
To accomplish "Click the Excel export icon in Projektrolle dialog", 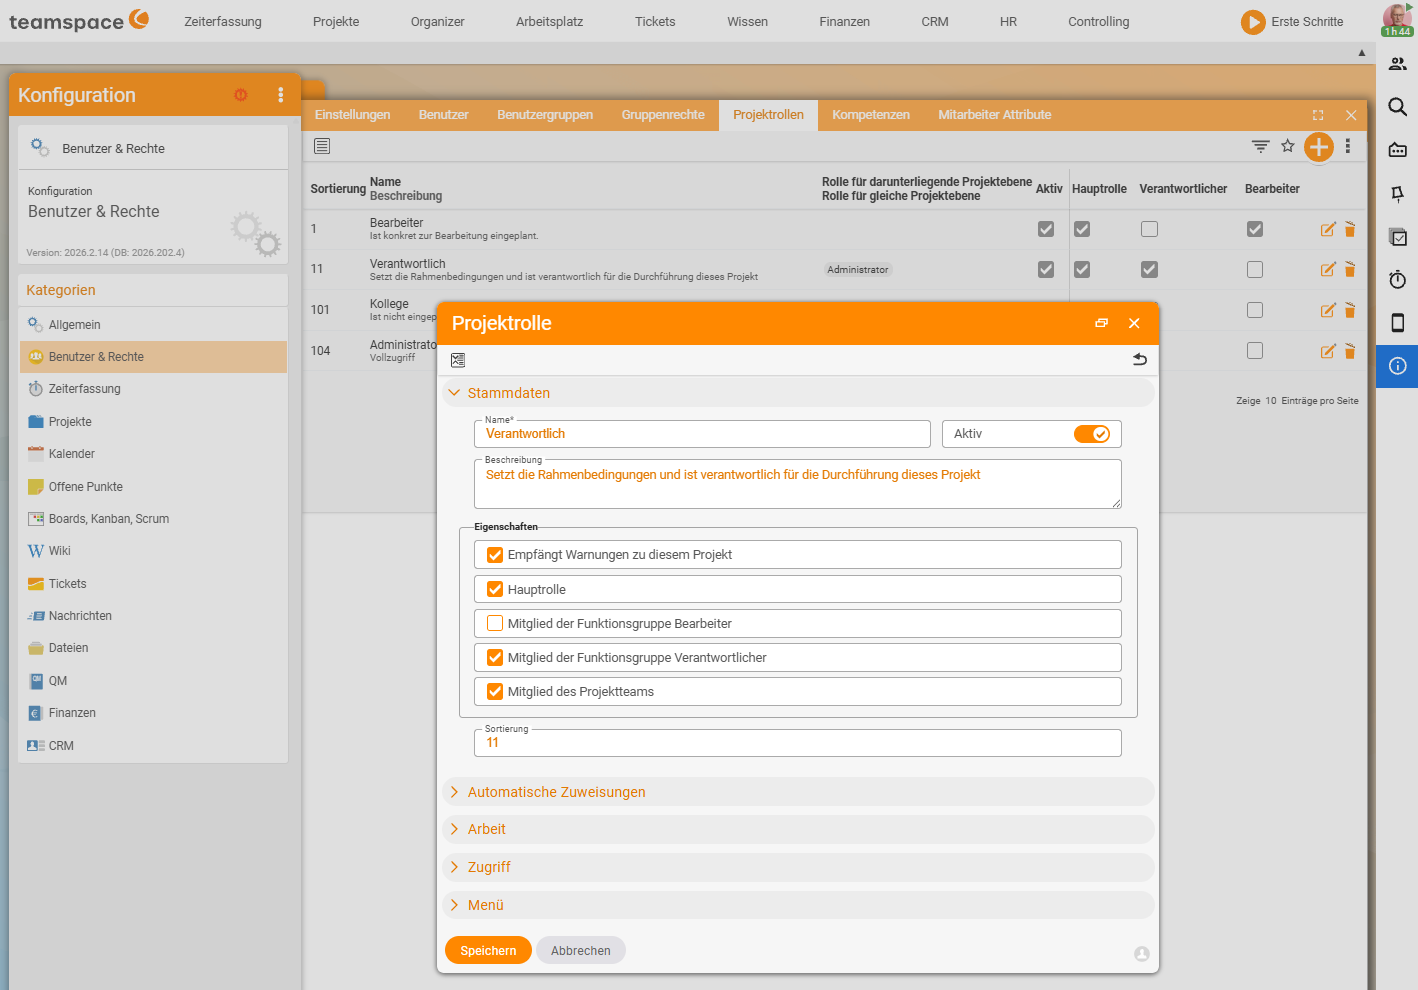I will [x=458, y=360].
